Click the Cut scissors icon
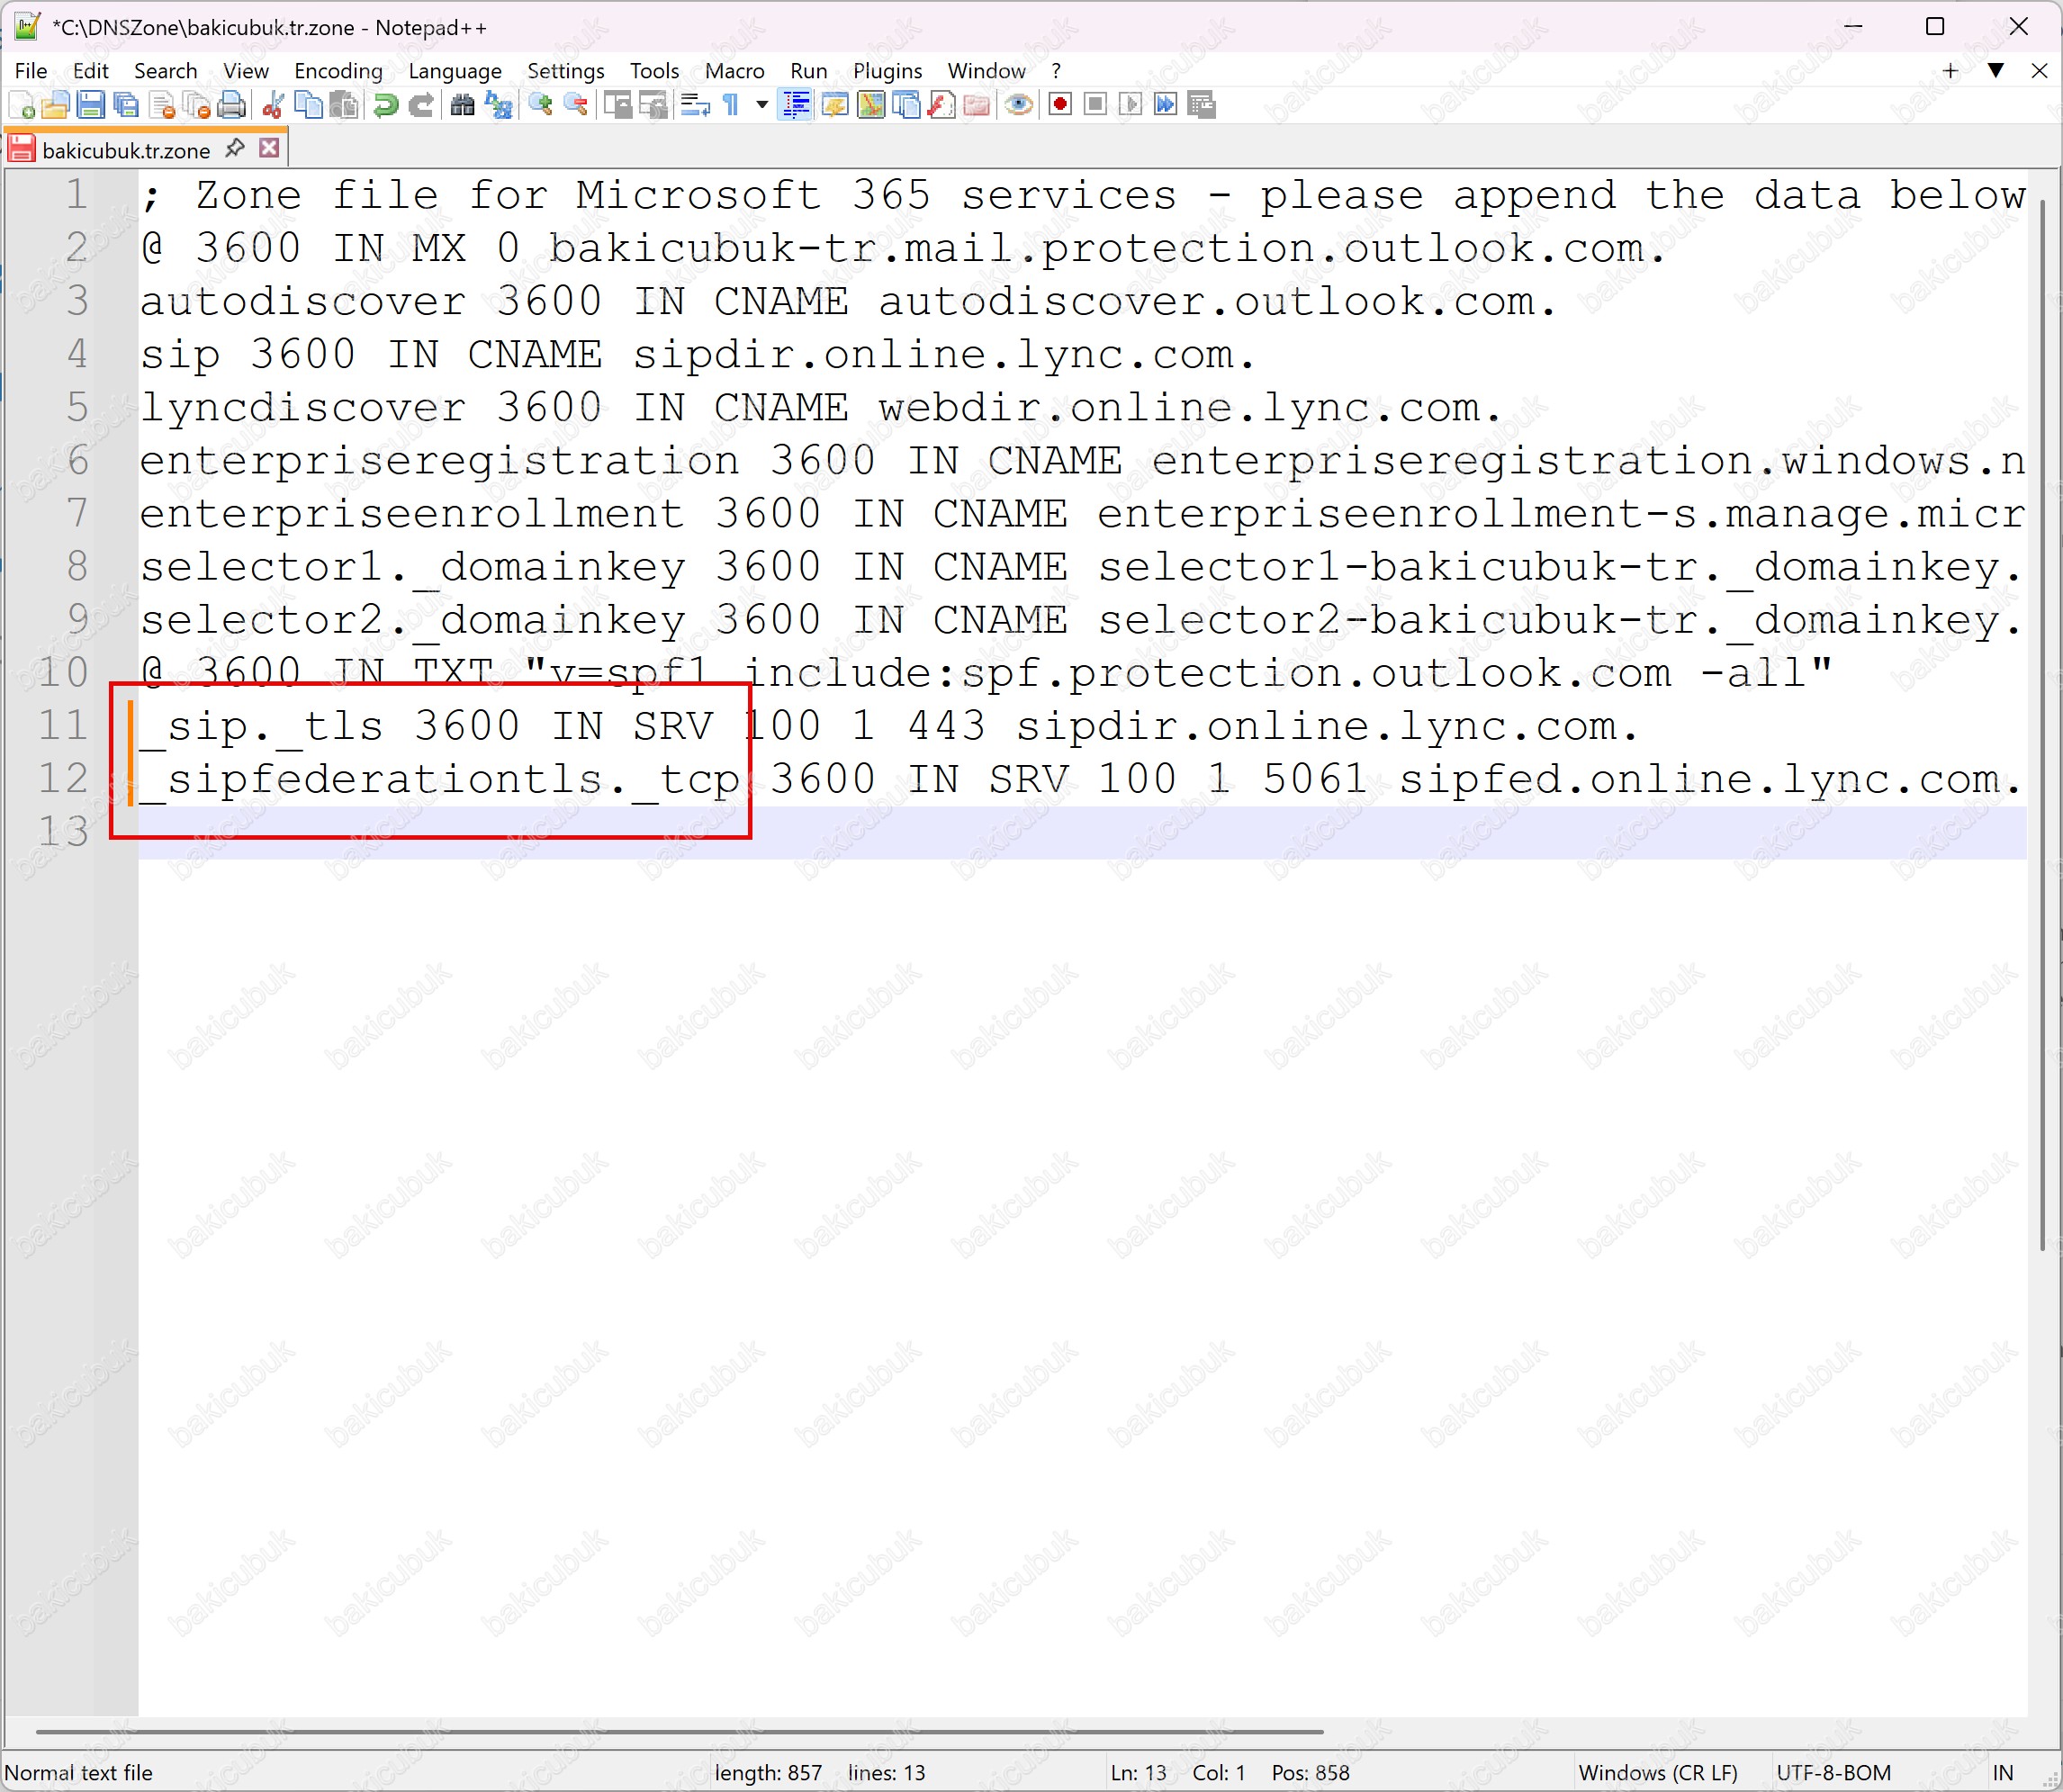 click(x=273, y=105)
